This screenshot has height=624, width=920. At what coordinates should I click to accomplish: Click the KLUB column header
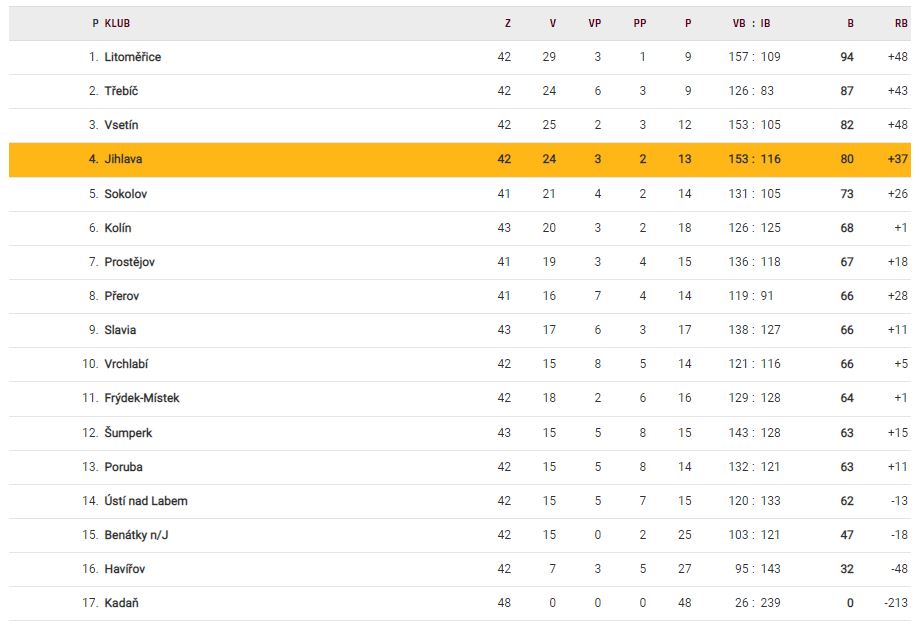pyautogui.click(x=117, y=23)
